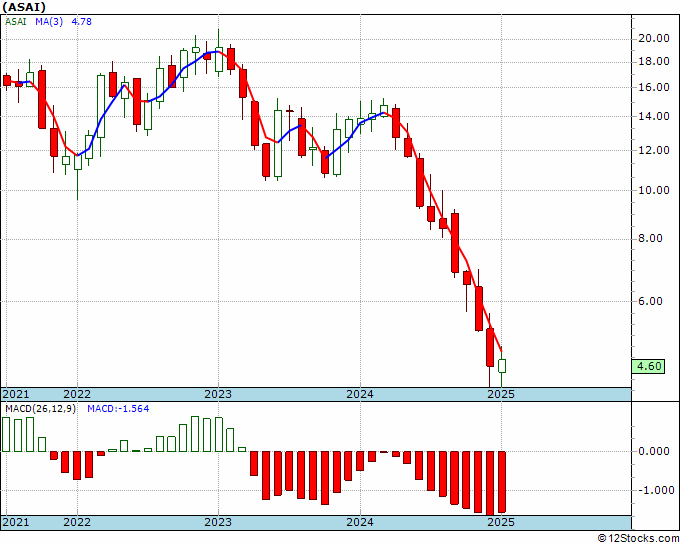
Task: Click the 2021 label on MACD axis
Action: point(16,522)
